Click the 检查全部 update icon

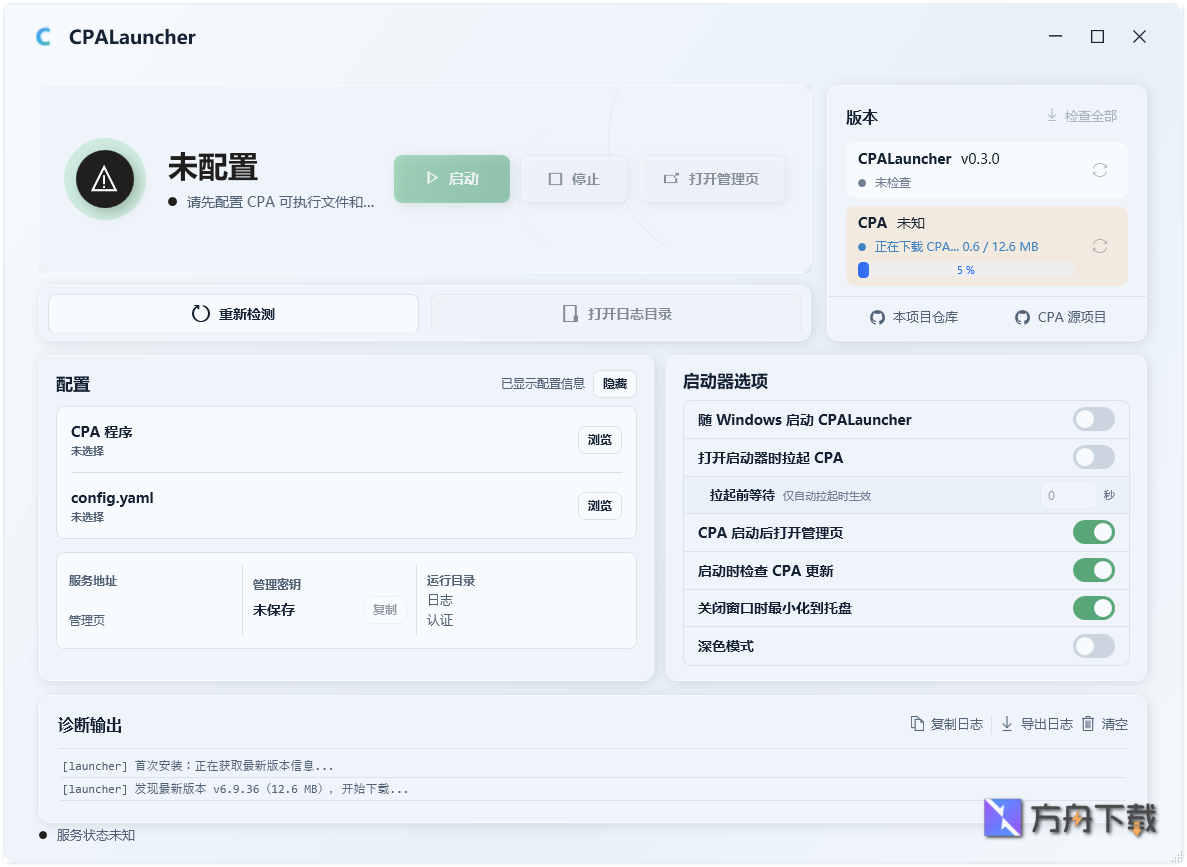[1050, 114]
